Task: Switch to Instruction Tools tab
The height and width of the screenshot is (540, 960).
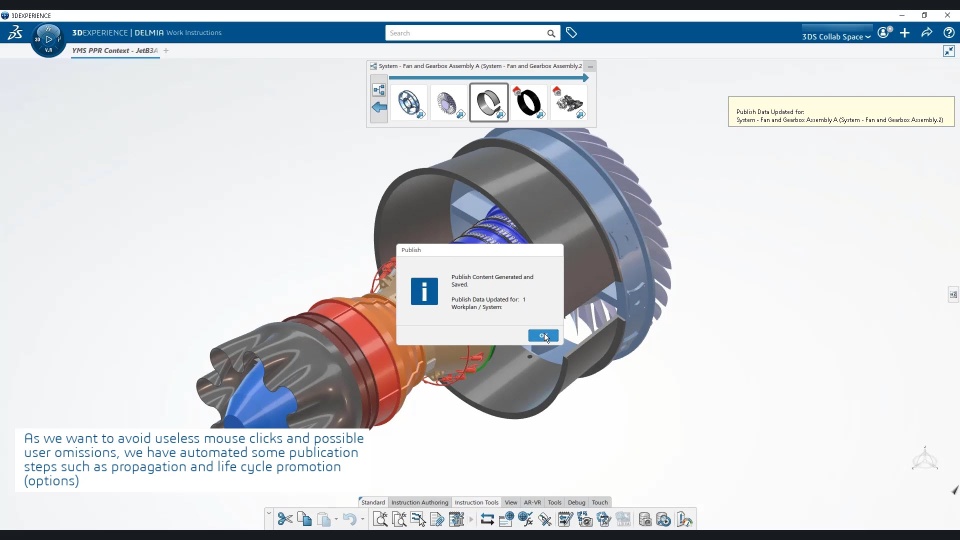Action: [x=476, y=502]
